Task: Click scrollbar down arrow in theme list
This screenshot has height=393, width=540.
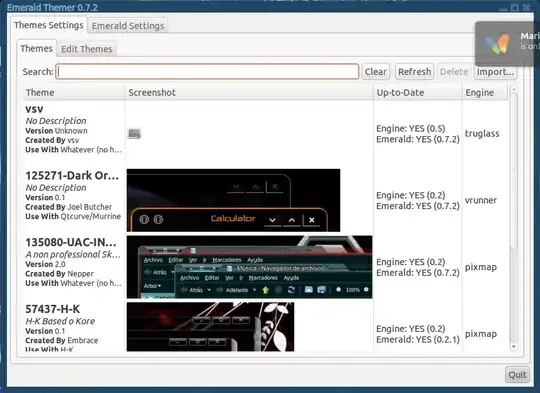Action: pyautogui.click(x=513, y=347)
